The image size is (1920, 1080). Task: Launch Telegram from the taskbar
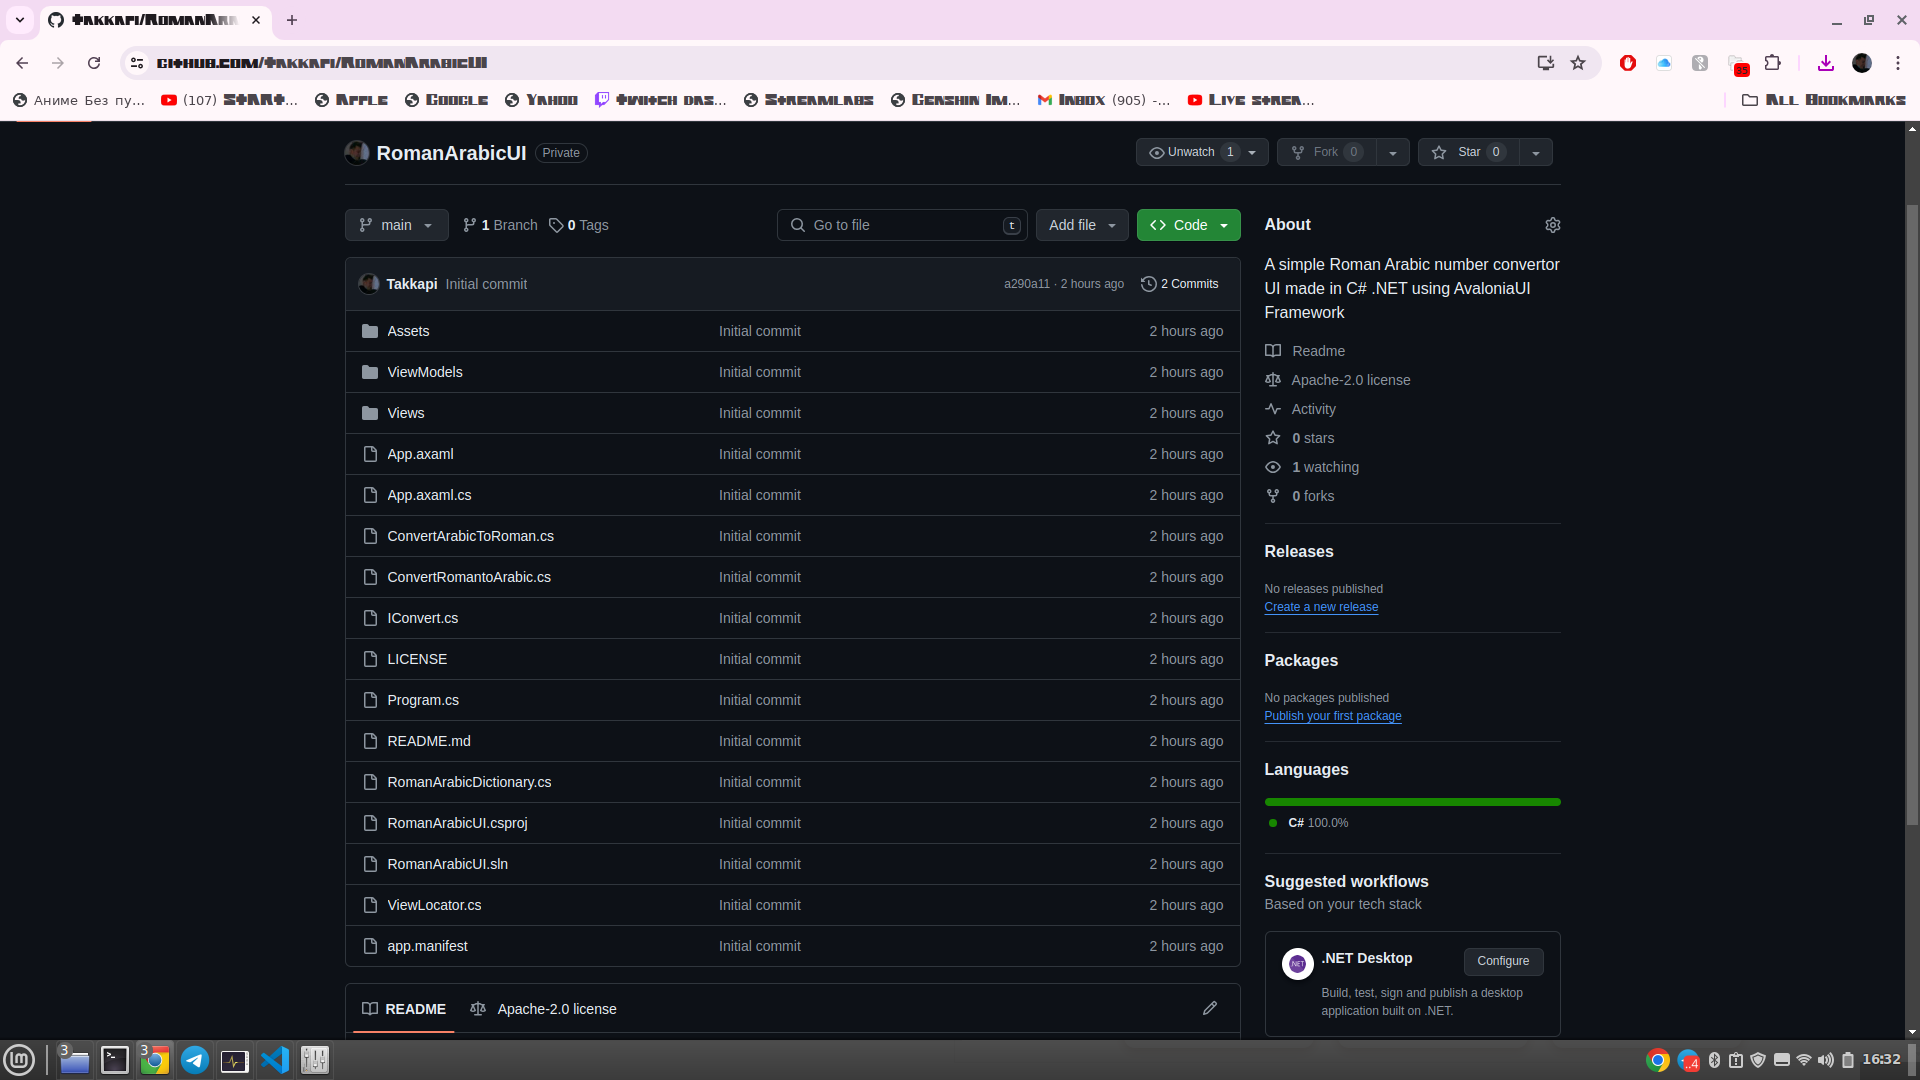pos(195,1060)
